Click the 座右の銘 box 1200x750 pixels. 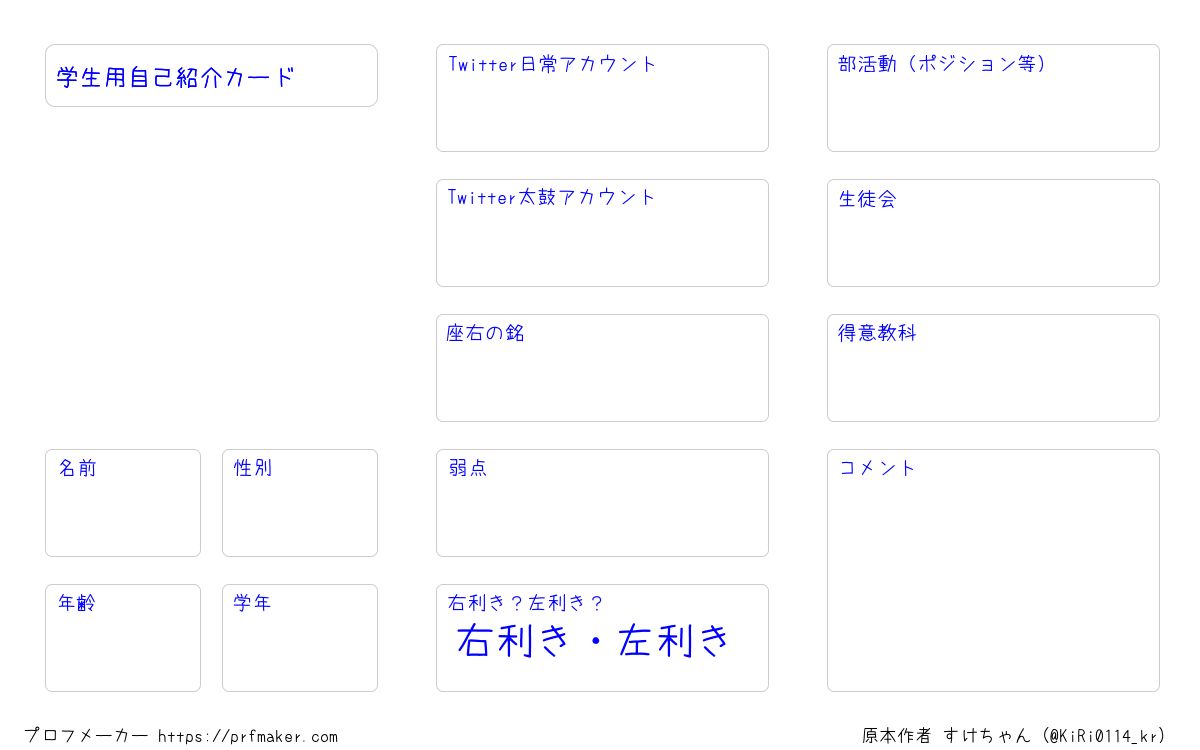coord(602,368)
